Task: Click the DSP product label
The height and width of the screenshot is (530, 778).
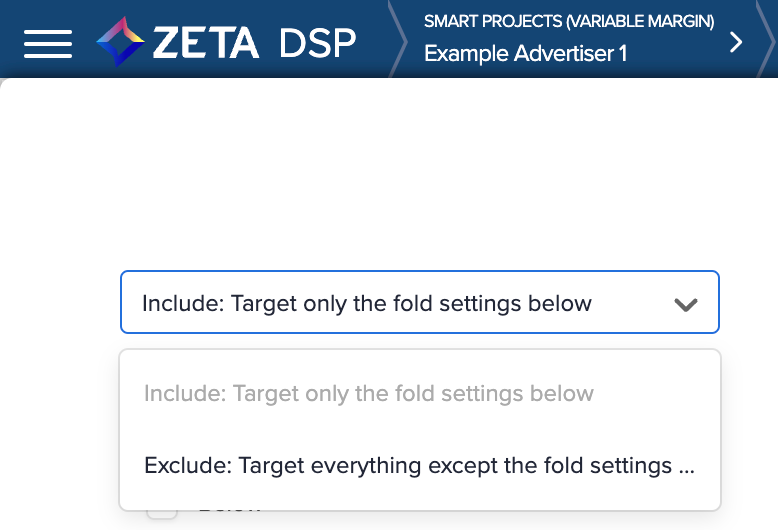Action: [x=317, y=42]
